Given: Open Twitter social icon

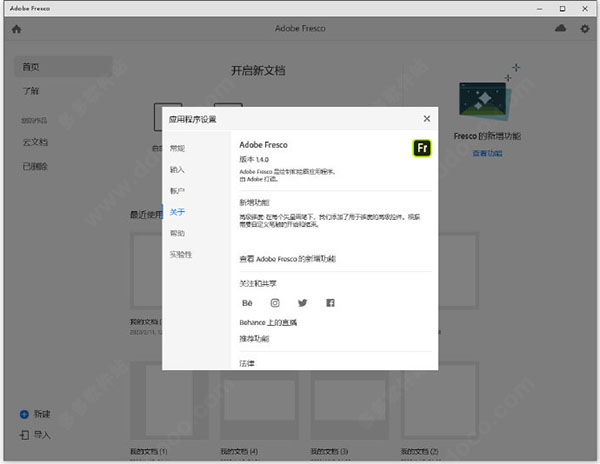Looking at the screenshot, I should (302, 303).
